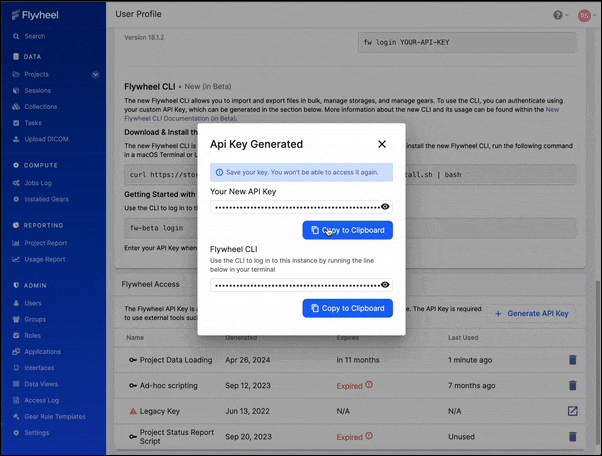Viewport: 602px width, 456px height.
Task: Open Collections page
Action: tap(41, 107)
